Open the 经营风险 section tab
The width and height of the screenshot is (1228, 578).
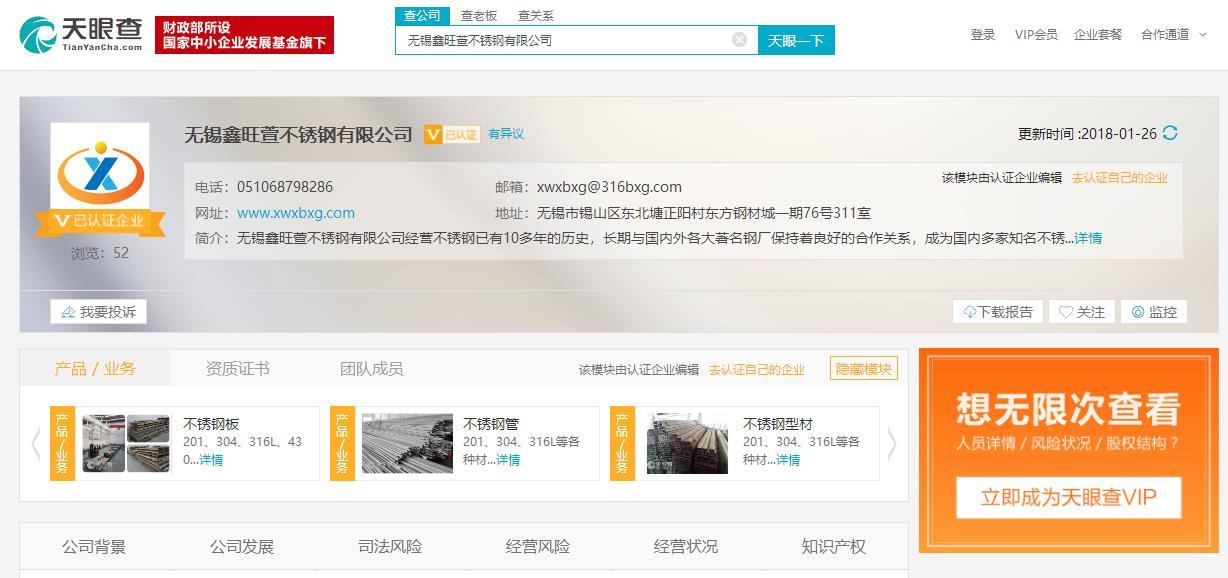click(x=538, y=547)
